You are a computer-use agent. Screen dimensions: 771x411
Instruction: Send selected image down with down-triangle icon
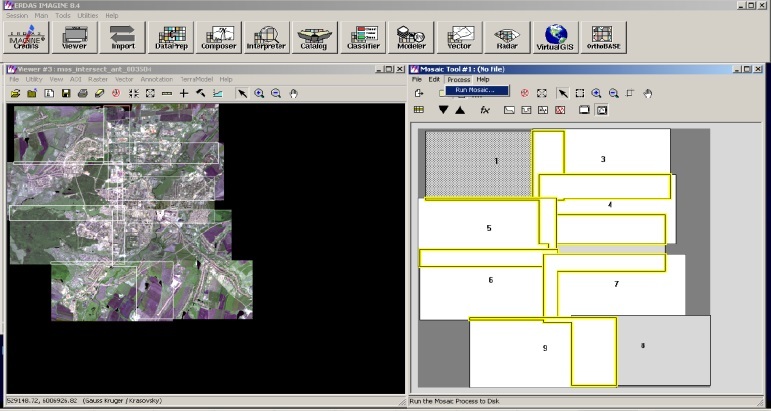(x=443, y=110)
